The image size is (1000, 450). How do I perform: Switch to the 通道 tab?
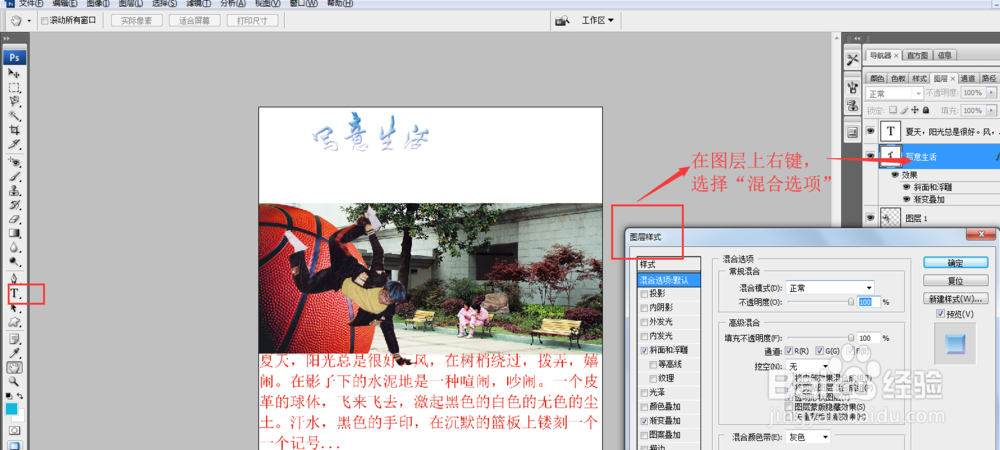coord(967,78)
